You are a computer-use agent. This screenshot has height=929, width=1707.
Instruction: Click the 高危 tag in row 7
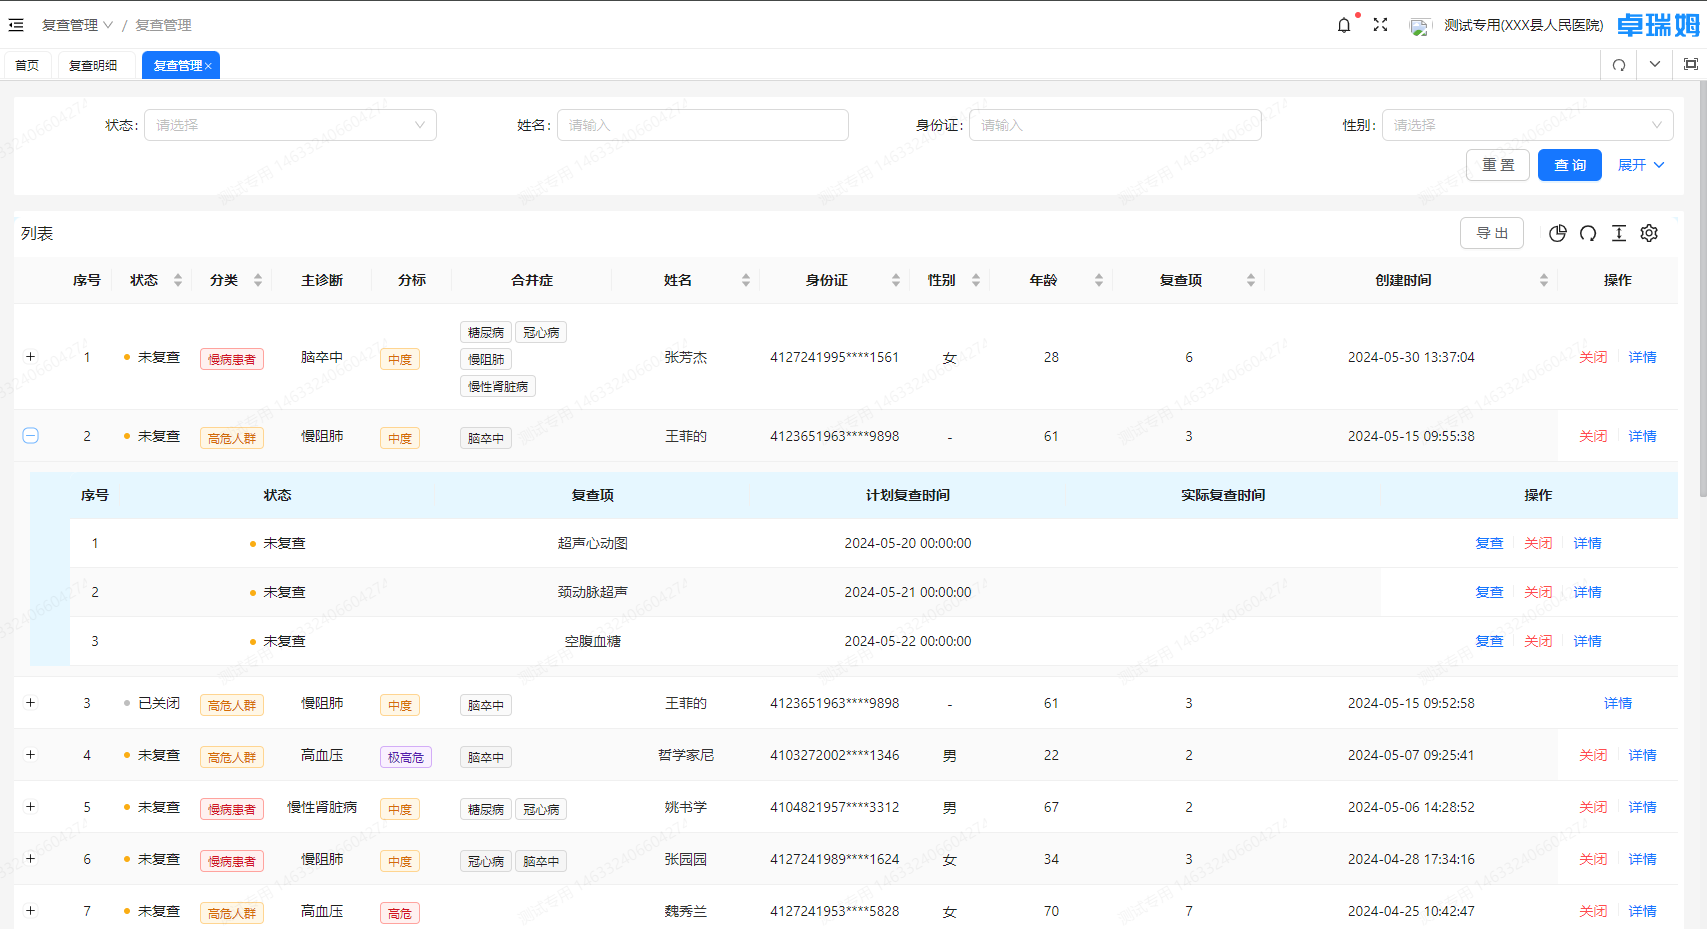[x=399, y=913]
